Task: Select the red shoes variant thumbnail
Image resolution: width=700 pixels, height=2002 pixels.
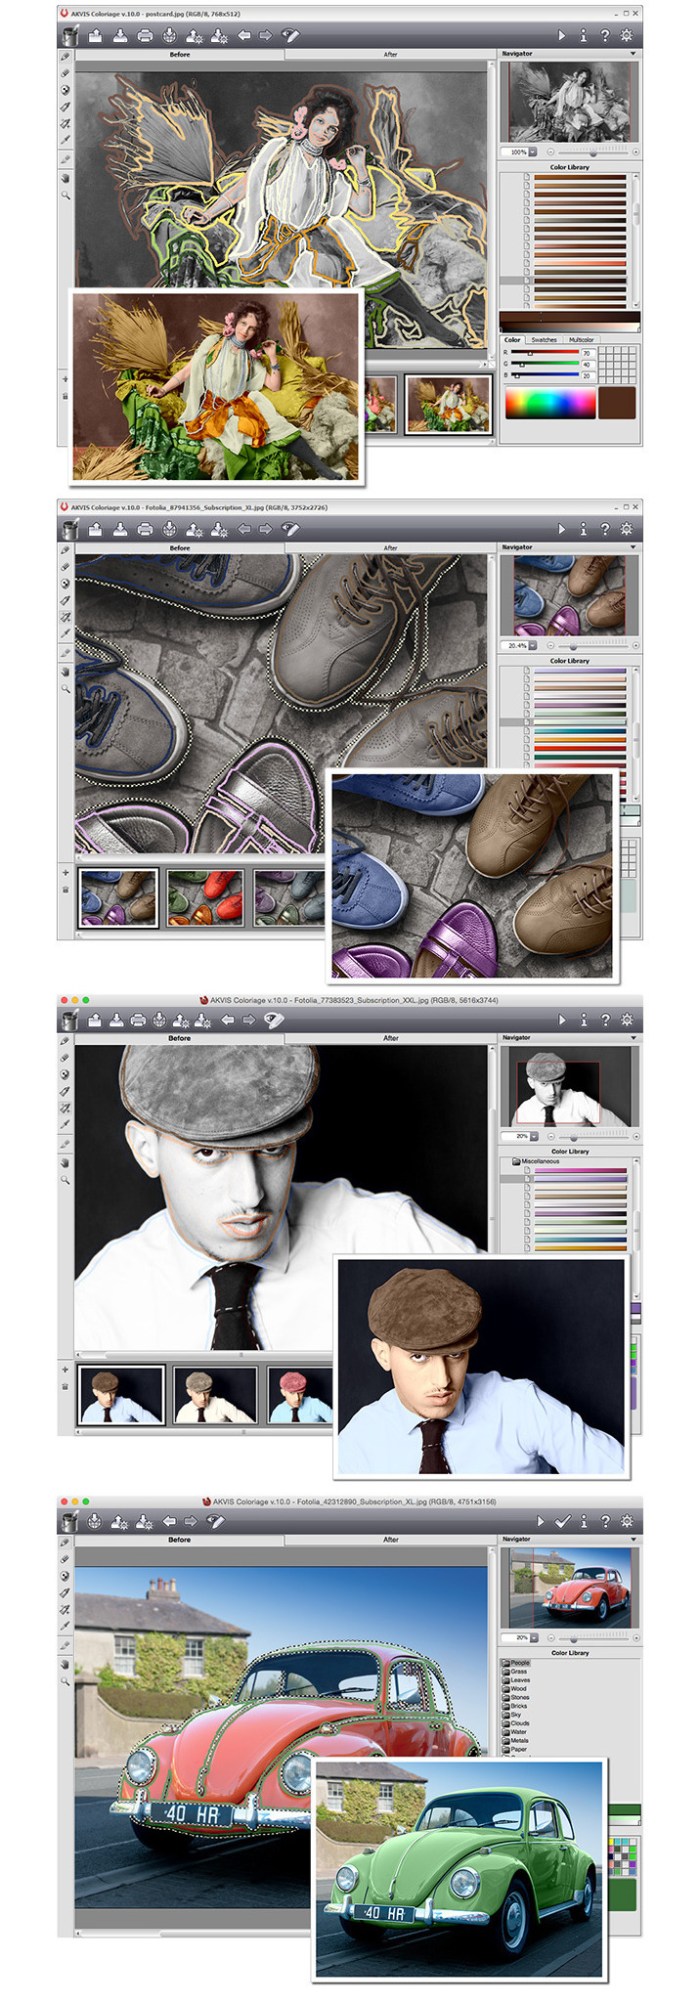Action: (x=205, y=897)
